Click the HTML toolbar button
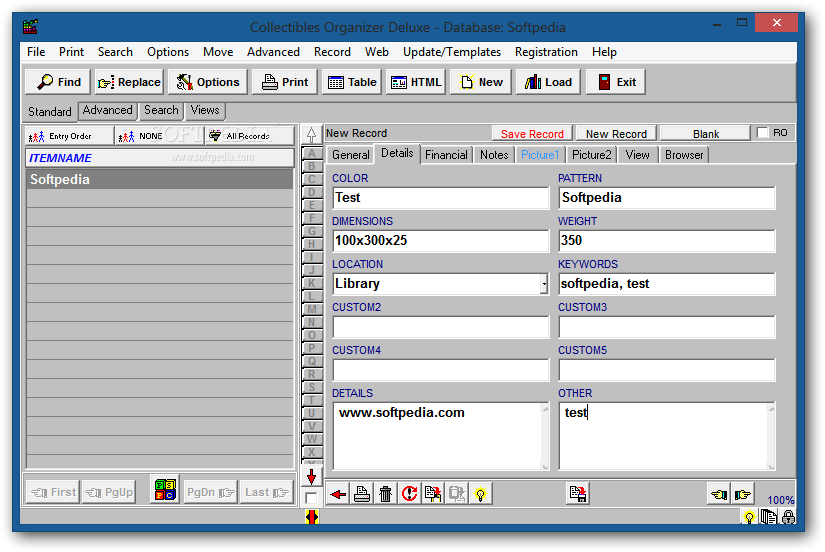 click(x=416, y=82)
